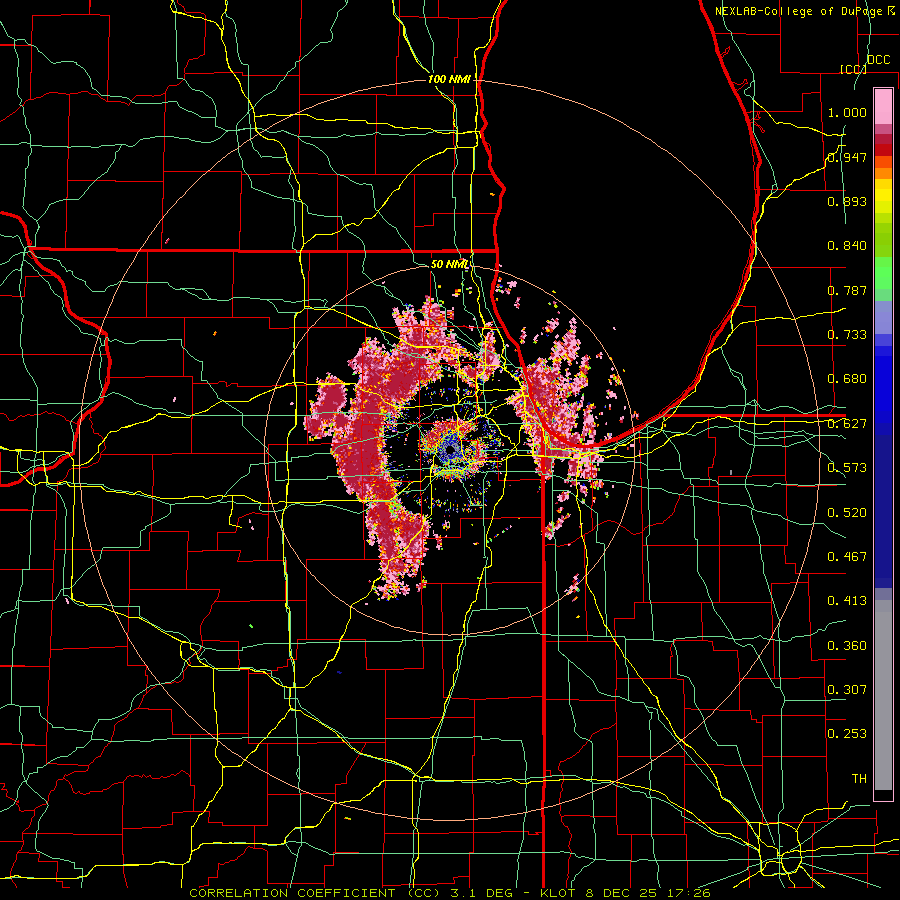Viewport: 900px width, 900px height.
Task: Click the 0.787 scale value
Action: coord(847,290)
